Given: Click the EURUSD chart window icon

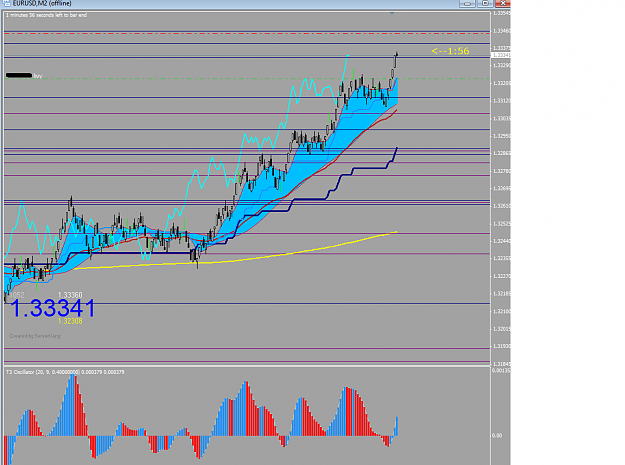Looking at the screenshot, I should point(6,3).
